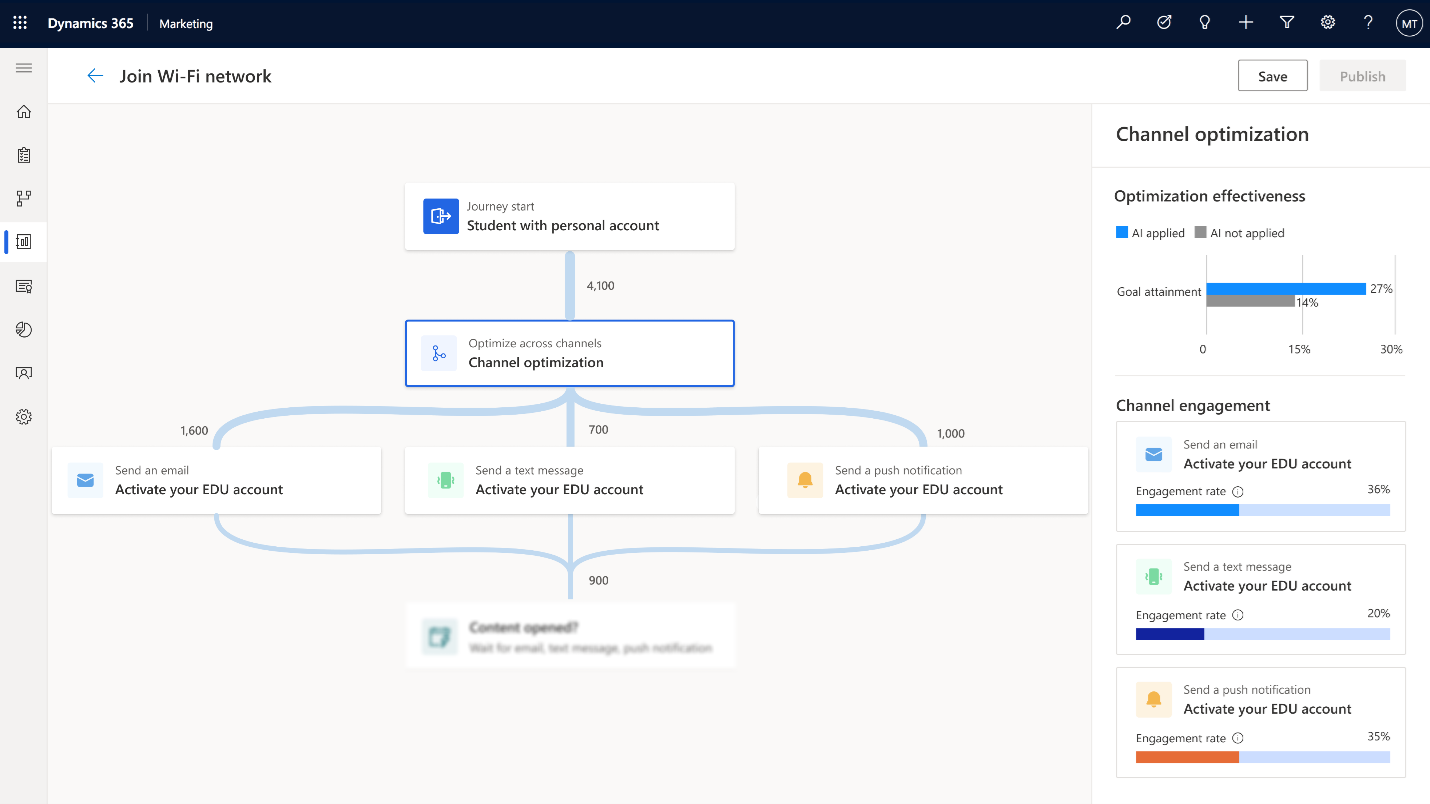Save the Join Wi-Fi network journey
1430x804 pixels.
pyautogui.click(x=1272, y=75)
